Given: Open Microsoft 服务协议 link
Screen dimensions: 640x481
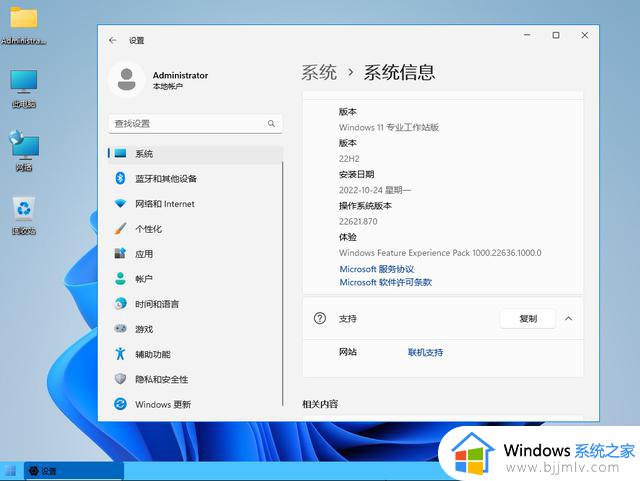Looking at the screenshot, I should pyautogui.click(x=377, y=269).
